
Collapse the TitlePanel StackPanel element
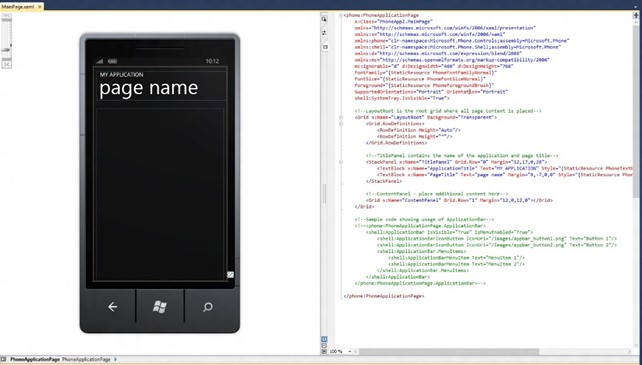[x=341, y=162]
